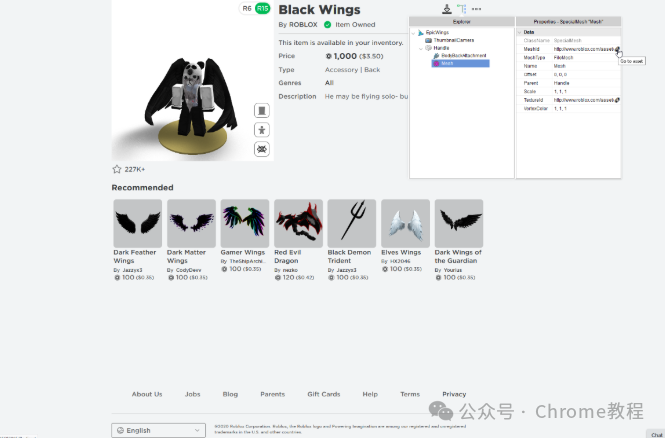Open Blog footer link
This screenshot has height=438, width=665.
coord(230,394)
